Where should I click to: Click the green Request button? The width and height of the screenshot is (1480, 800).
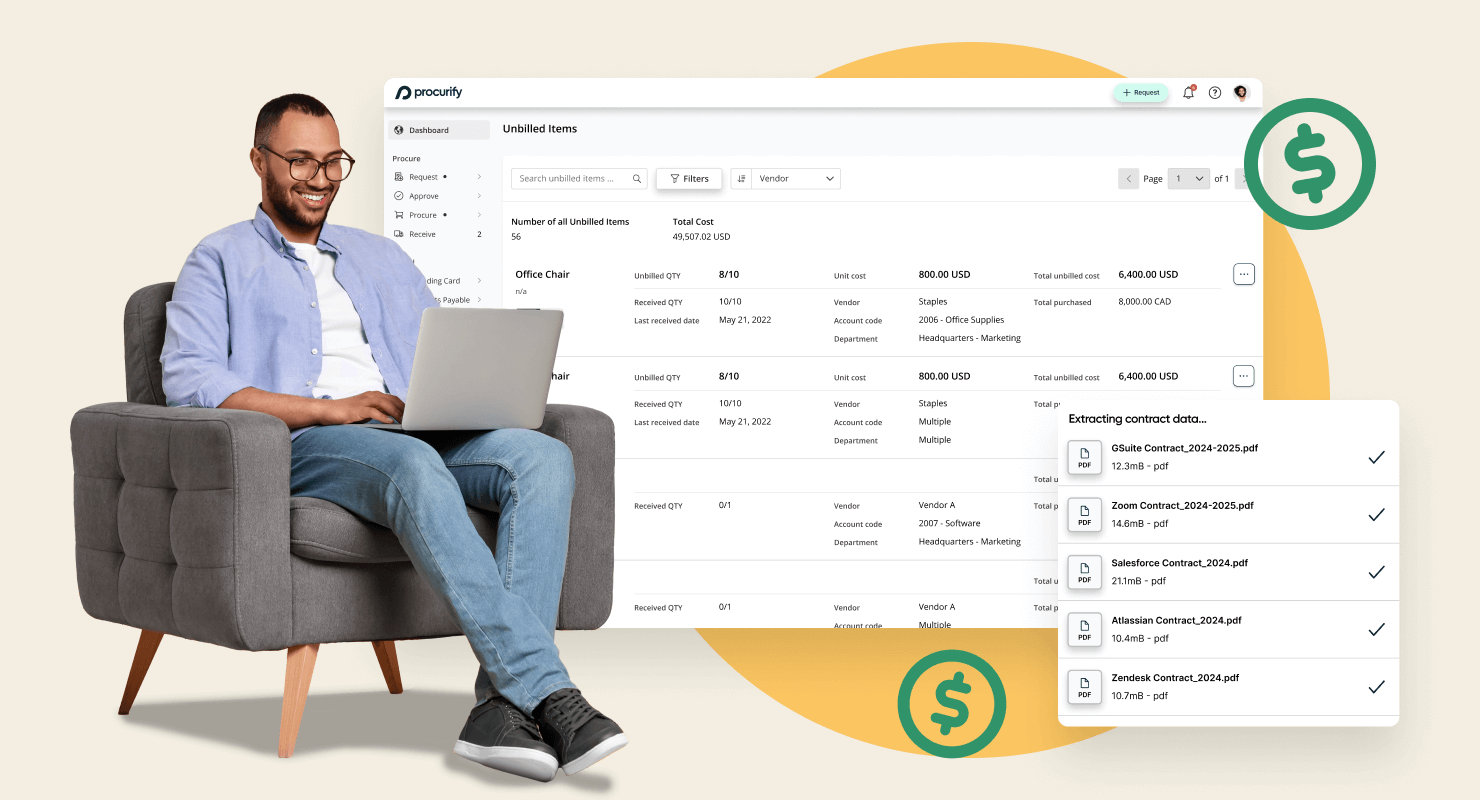pos(1141,92)
